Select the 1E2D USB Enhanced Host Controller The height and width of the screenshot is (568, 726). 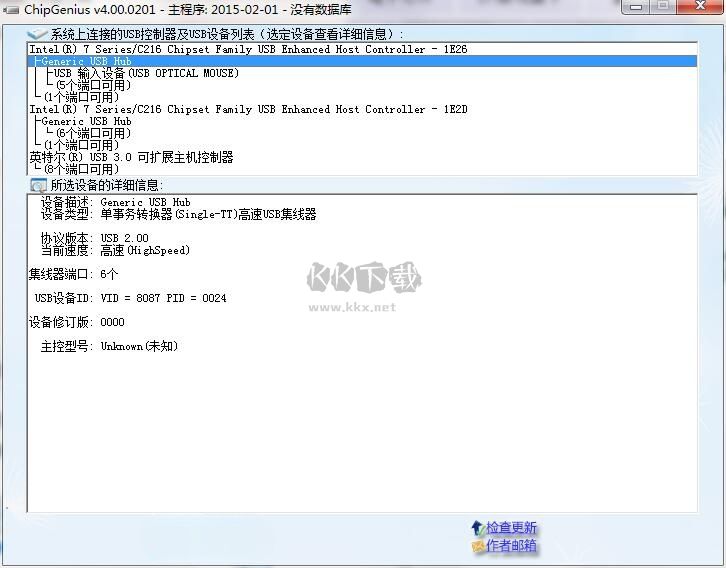tap(248, 109)
